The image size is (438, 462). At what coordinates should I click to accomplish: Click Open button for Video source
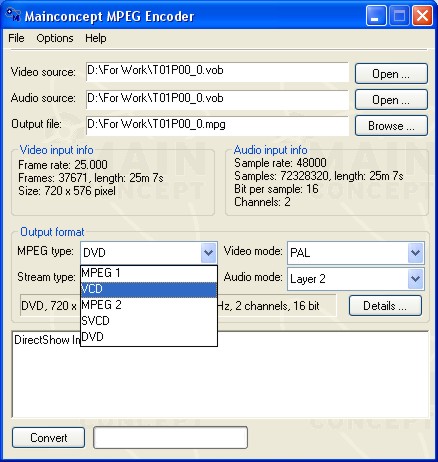[x=391, y=74]
